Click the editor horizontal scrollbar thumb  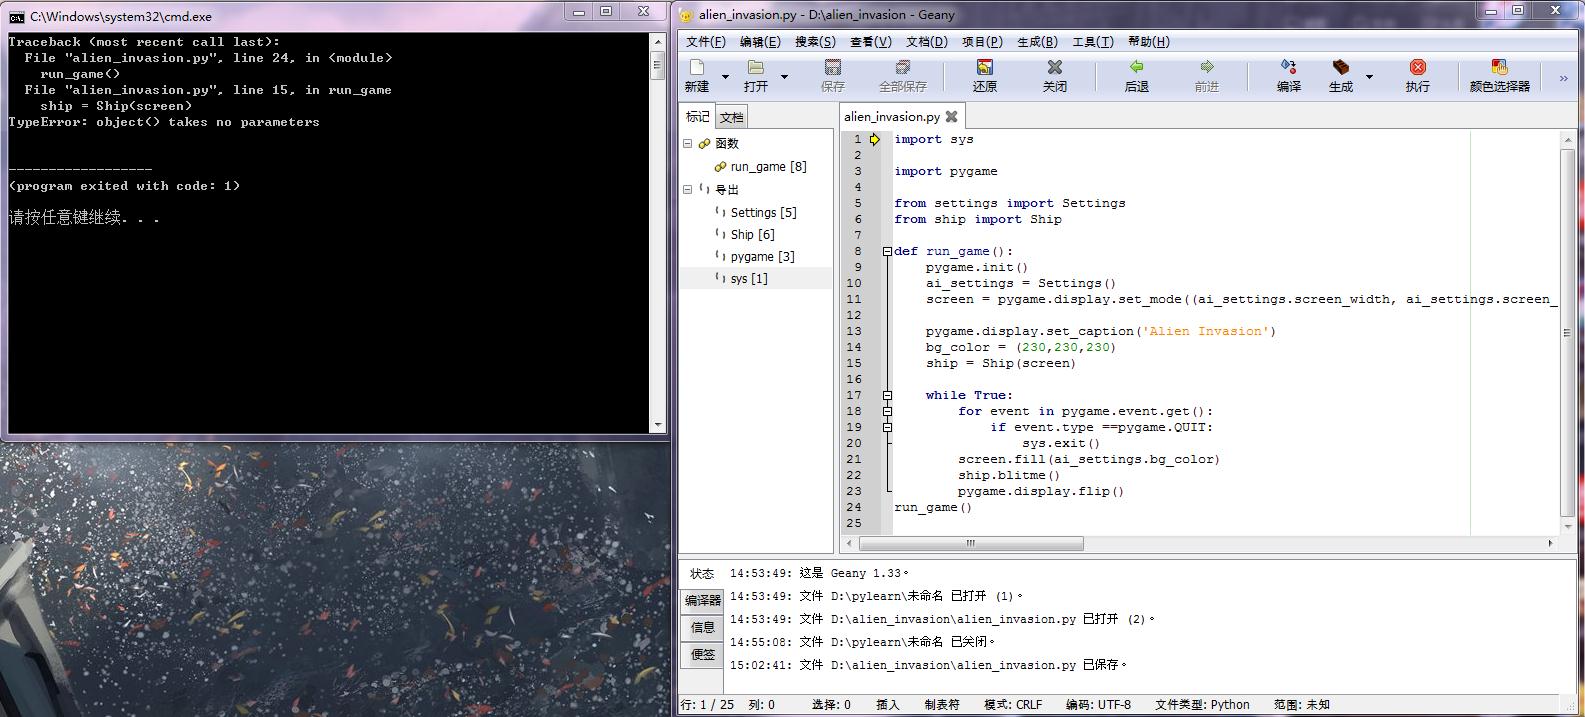click(970, 543)
